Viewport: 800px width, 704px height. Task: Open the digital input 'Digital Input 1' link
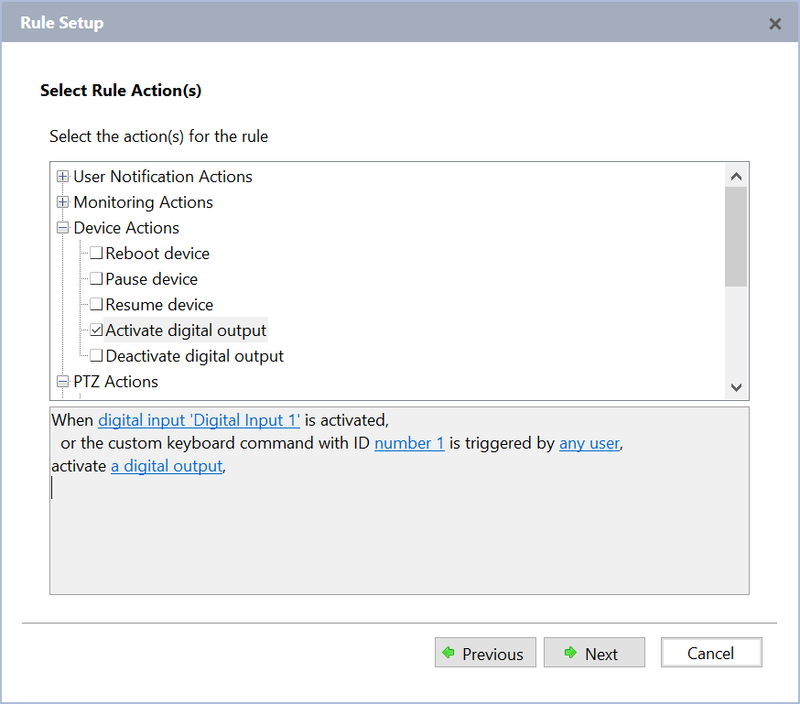click(x=199, y=420)
